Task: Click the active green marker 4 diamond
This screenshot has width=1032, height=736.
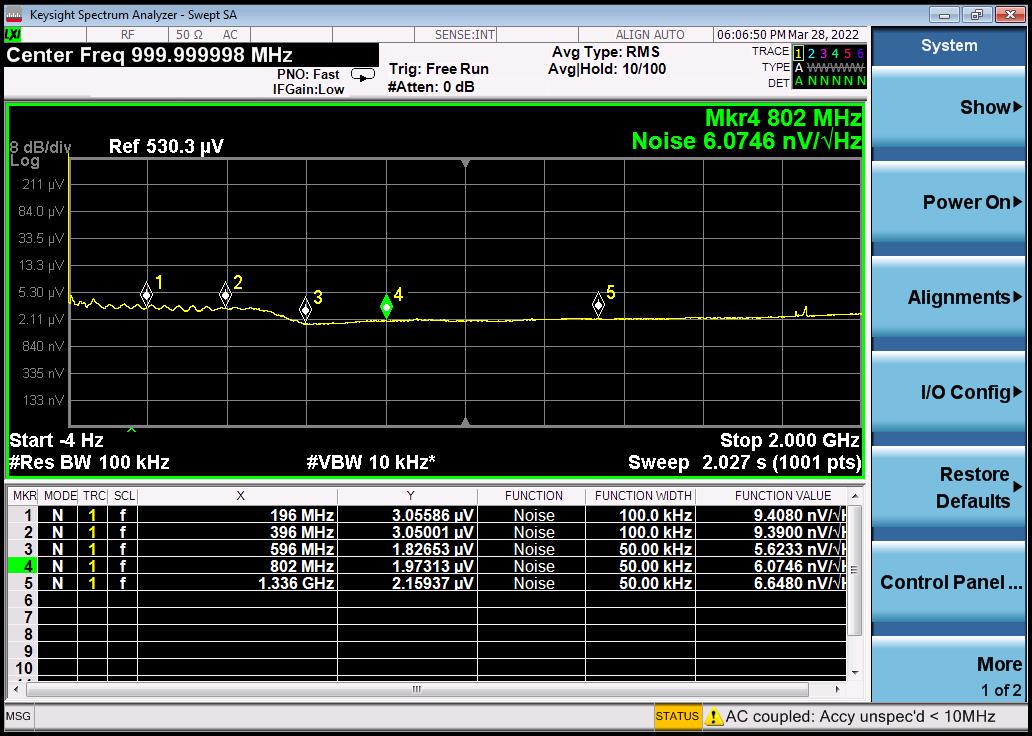Action: 386,307
